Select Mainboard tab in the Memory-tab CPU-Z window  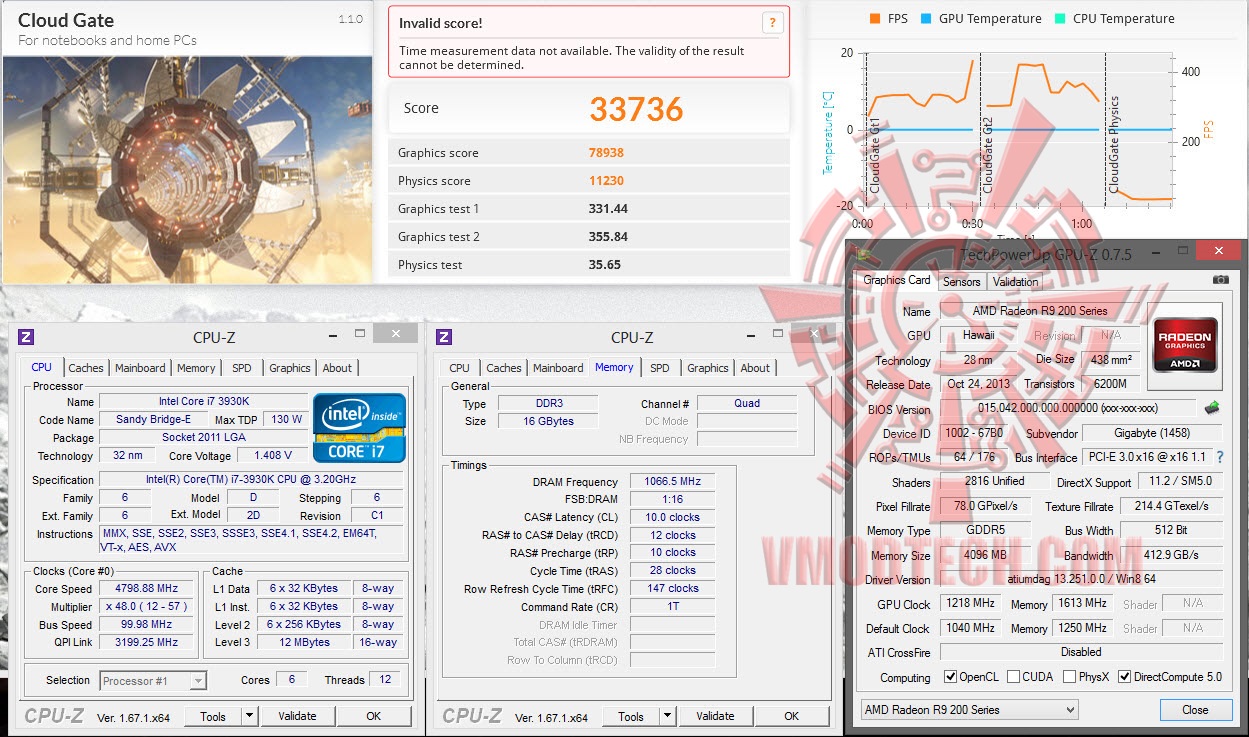point(558,368)
